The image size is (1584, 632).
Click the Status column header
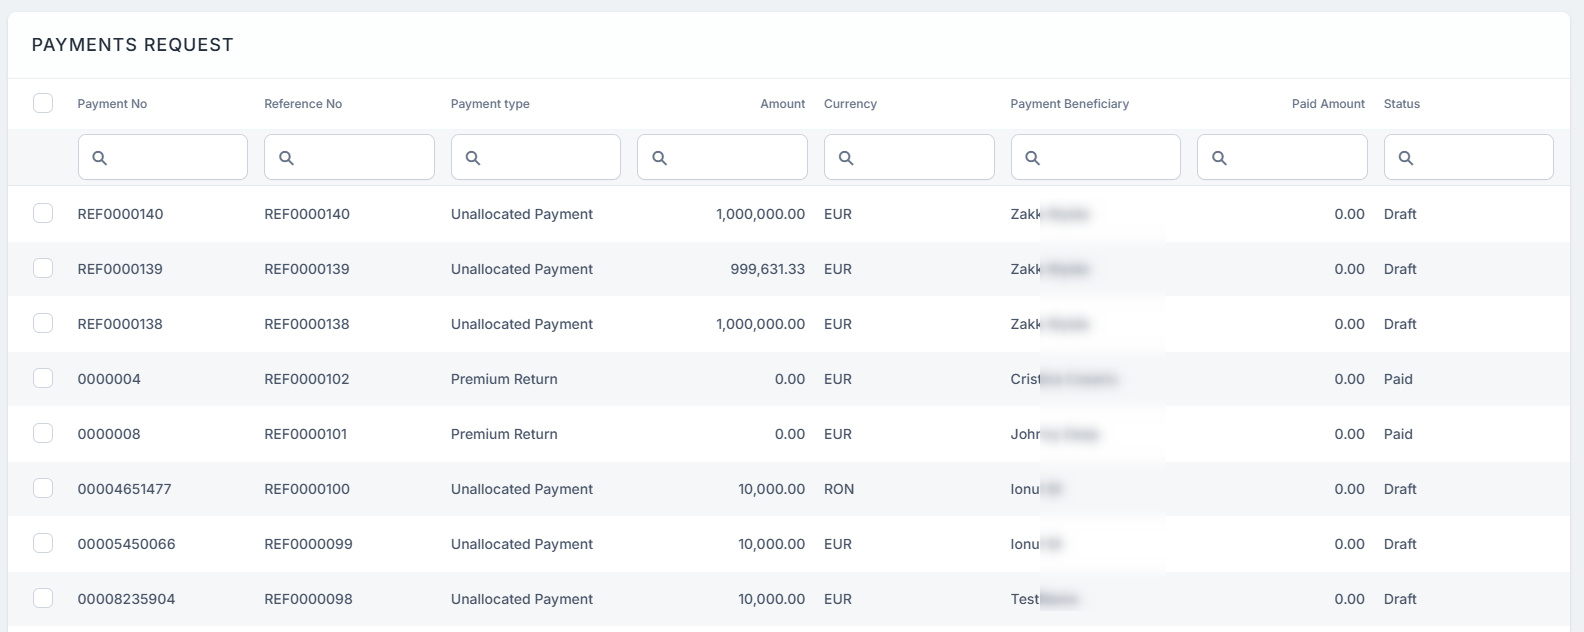pyautogui.click(x=1401, y=104)
